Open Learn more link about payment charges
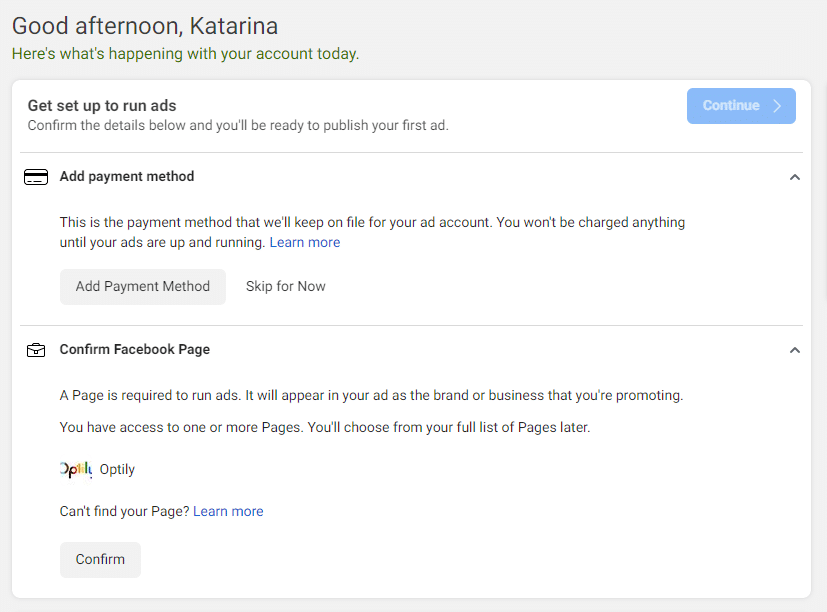The image size is (827, 612). [x=305, y=242]
